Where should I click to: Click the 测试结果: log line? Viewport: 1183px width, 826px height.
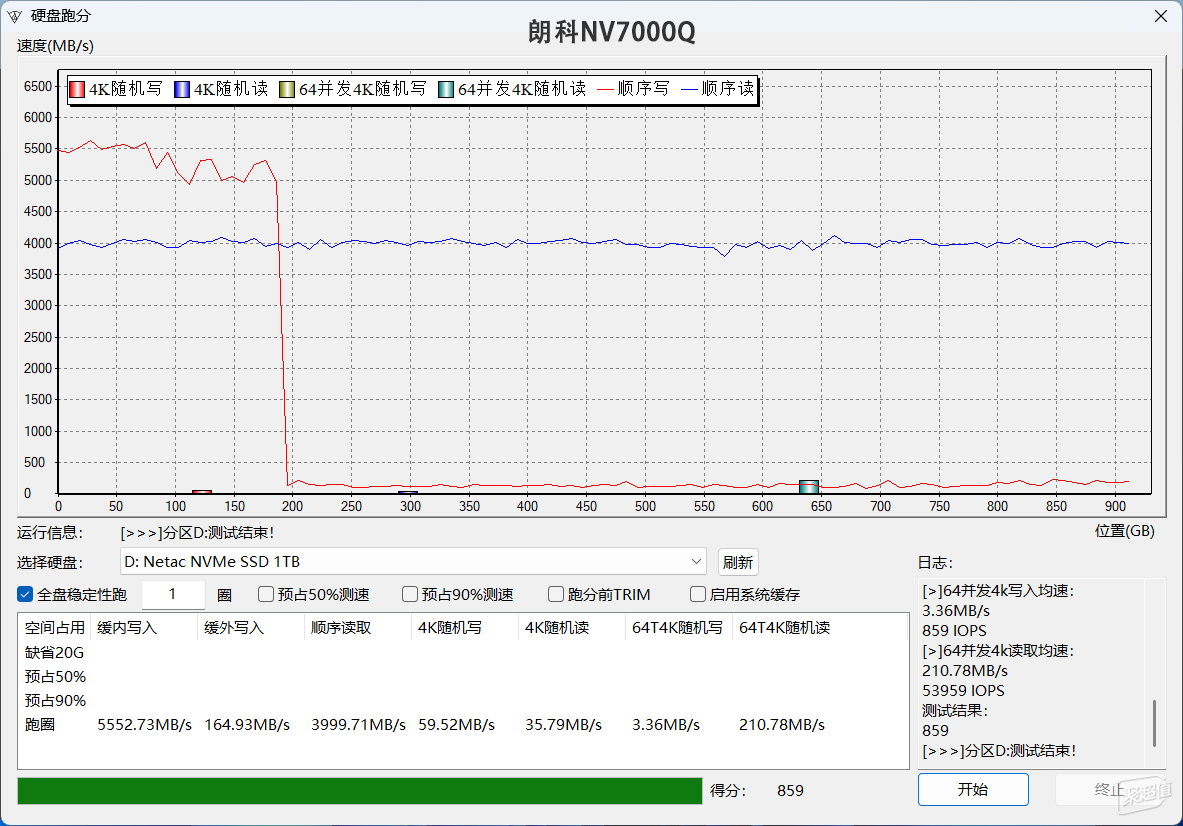954,711
